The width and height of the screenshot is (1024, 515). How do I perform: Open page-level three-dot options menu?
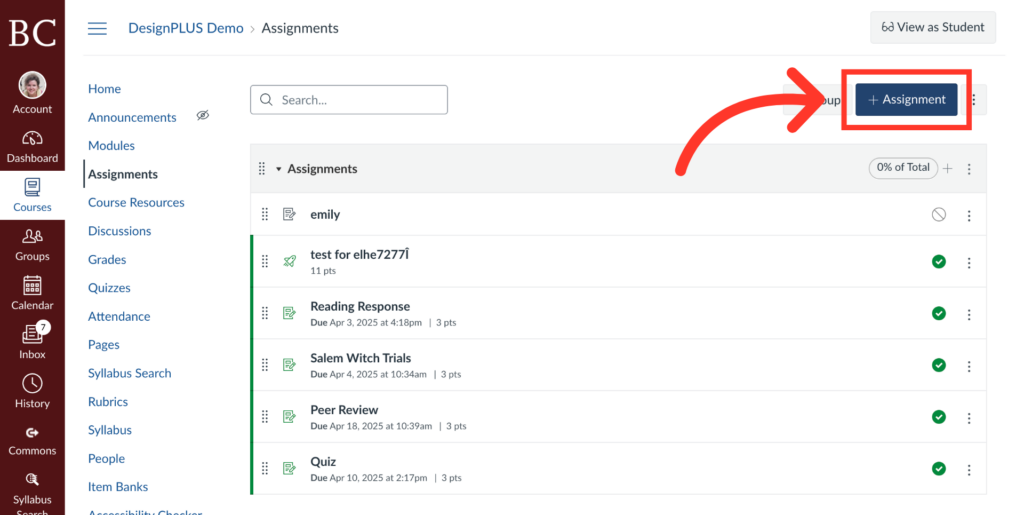pyautogui.click(x=974, y=100)
